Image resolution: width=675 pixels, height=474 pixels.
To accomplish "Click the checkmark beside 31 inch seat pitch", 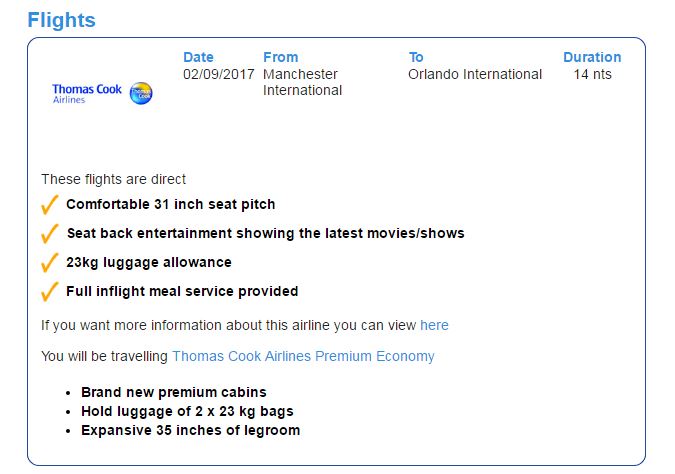I will [49, 205].
